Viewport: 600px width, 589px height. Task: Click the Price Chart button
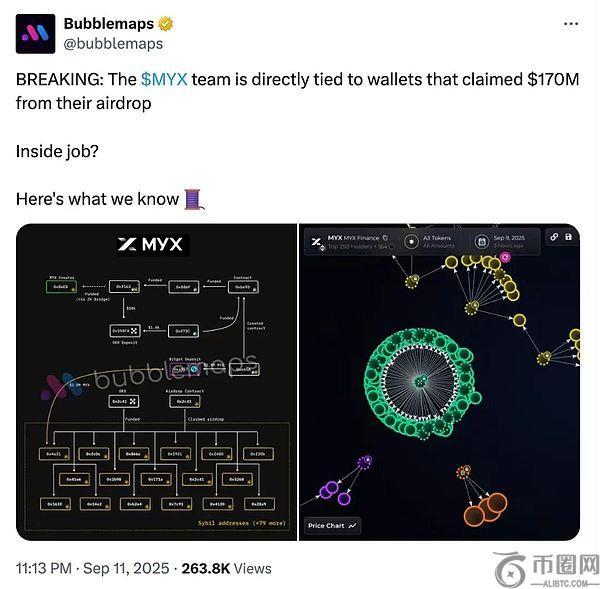(x=332, y=525)
